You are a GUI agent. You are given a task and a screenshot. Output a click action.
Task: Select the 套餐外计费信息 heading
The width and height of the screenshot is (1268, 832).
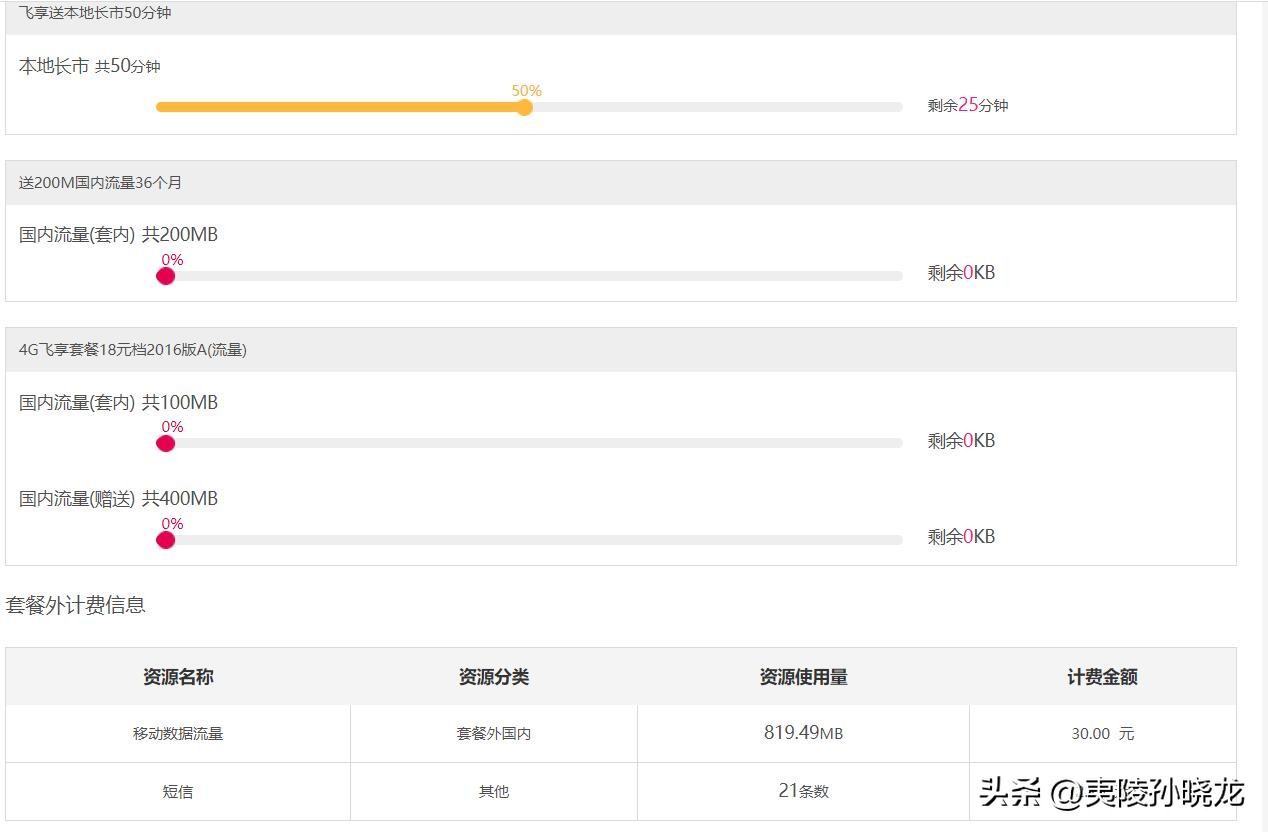coord(76,604)
